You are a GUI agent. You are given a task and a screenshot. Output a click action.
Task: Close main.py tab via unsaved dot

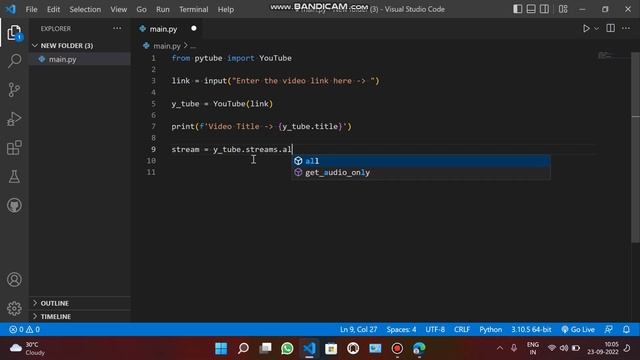(193, 28)
